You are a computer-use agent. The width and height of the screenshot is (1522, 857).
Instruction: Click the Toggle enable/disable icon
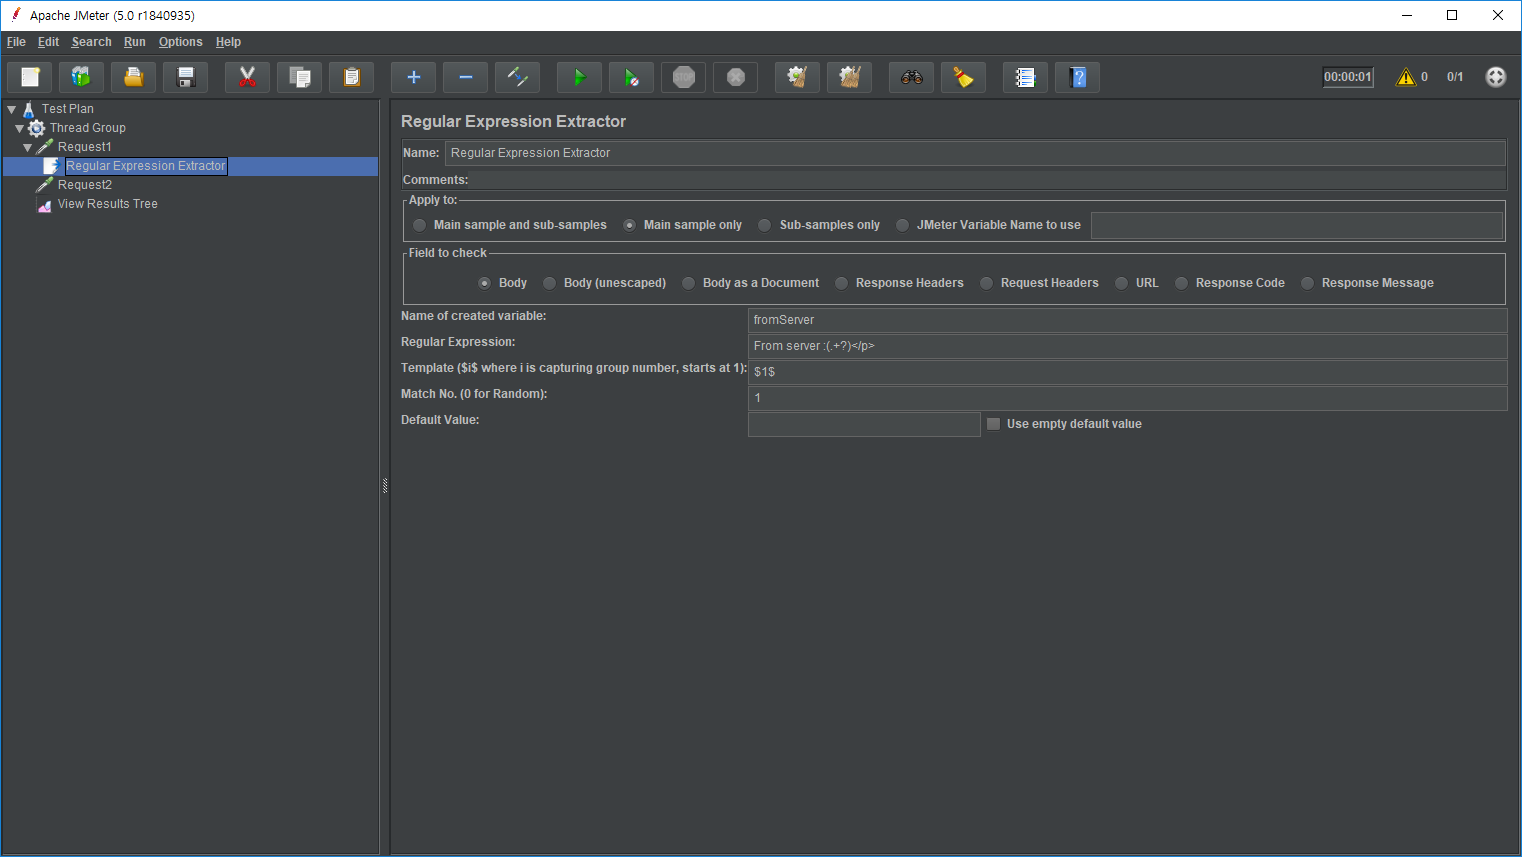517,77
